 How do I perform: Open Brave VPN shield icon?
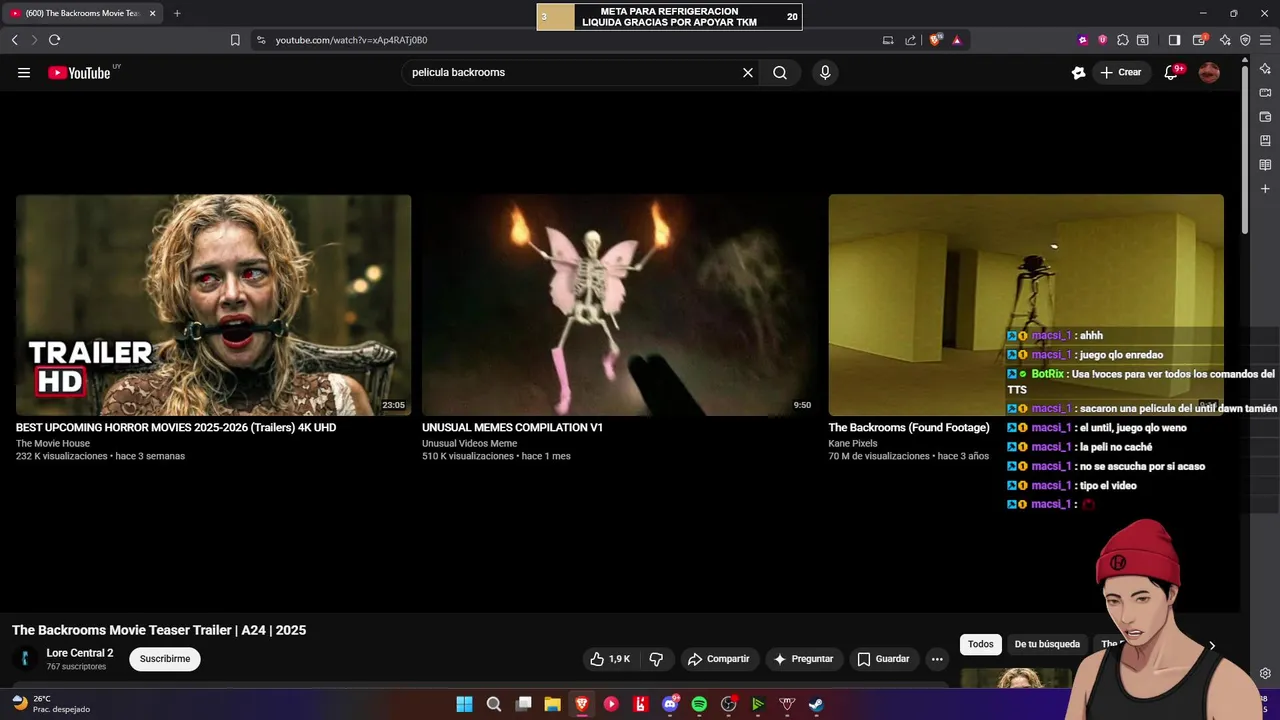[1245, 40]
